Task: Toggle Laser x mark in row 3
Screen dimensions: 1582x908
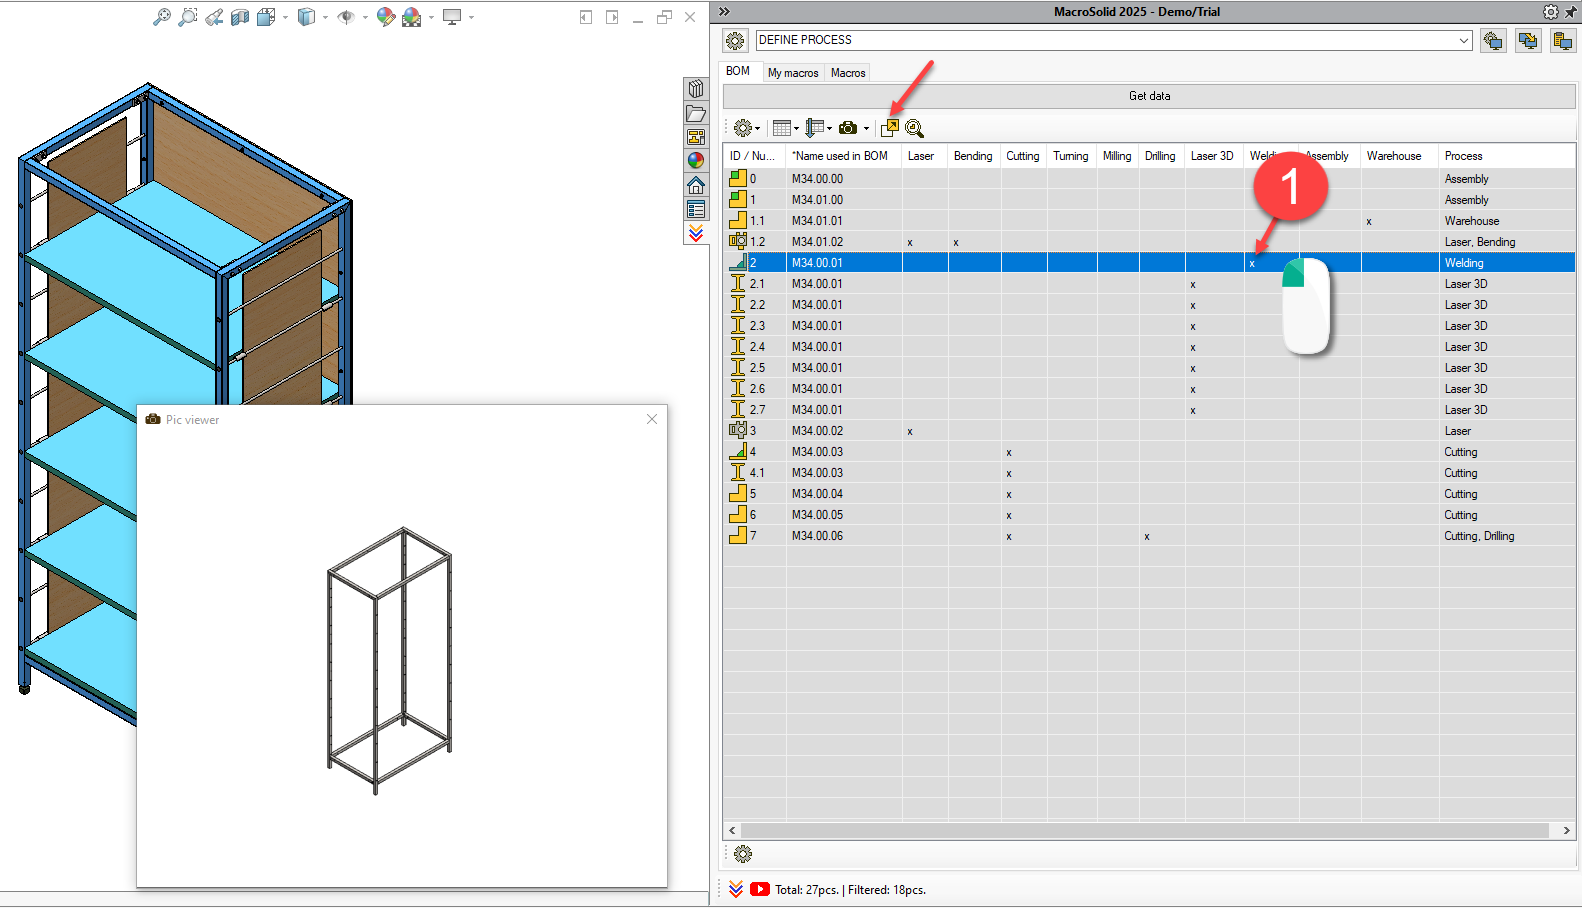Action: (910, 432)
